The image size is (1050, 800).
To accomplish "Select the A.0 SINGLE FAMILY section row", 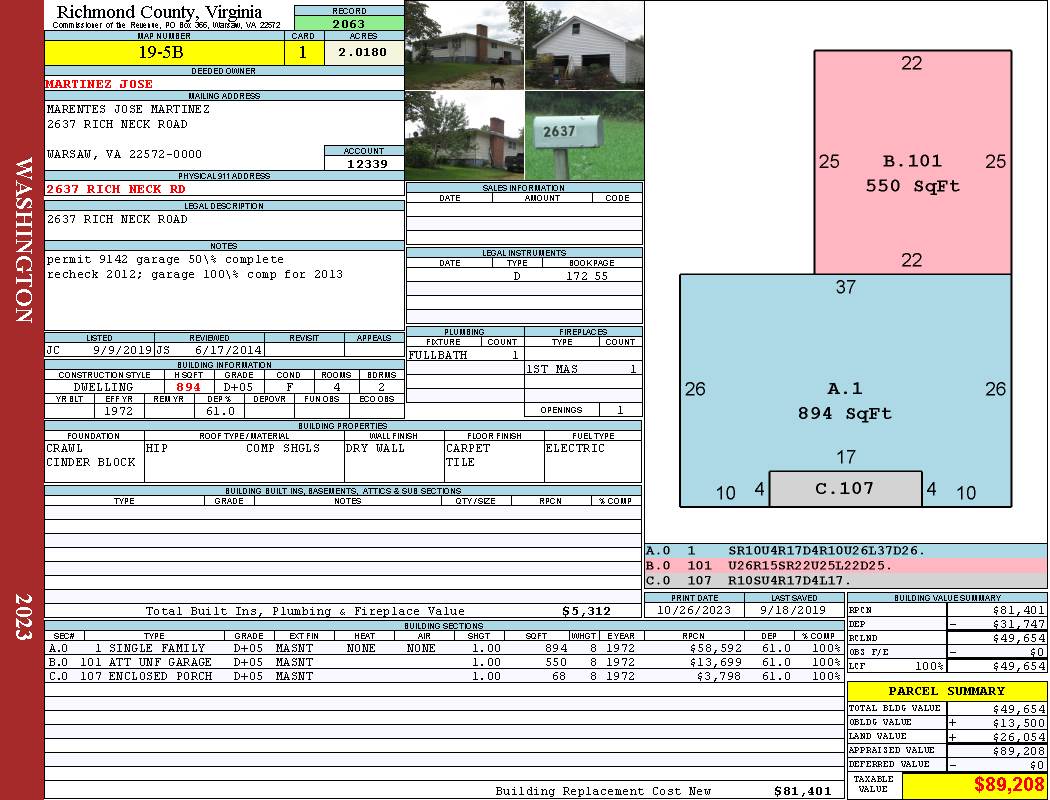I will pyautogui.click(x=444, y=648).
